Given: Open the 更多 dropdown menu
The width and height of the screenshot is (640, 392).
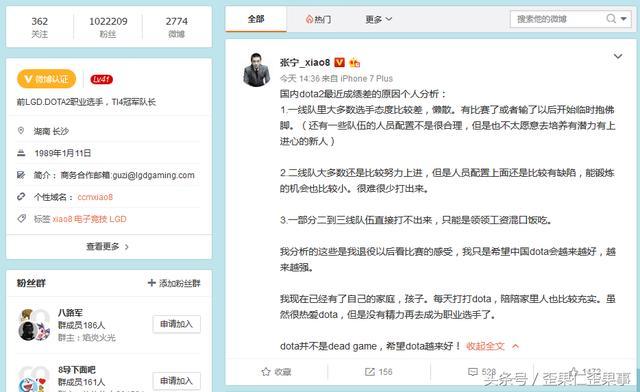Looking at the screenshot, I should [378, 19].
